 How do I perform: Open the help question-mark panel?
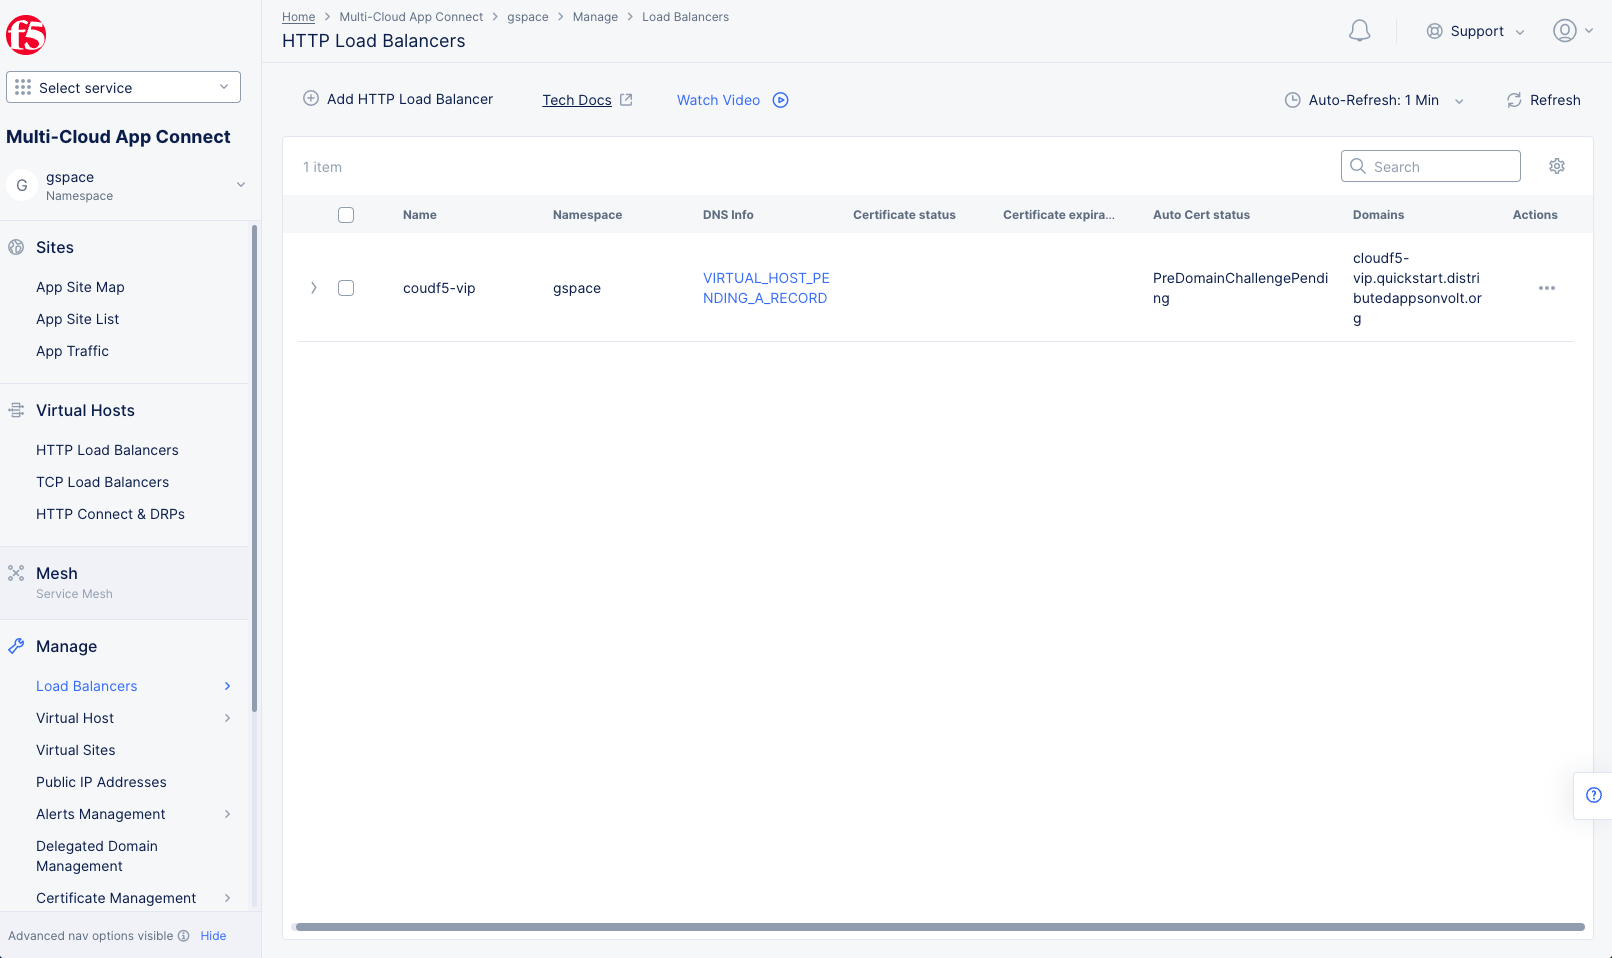1593,795
